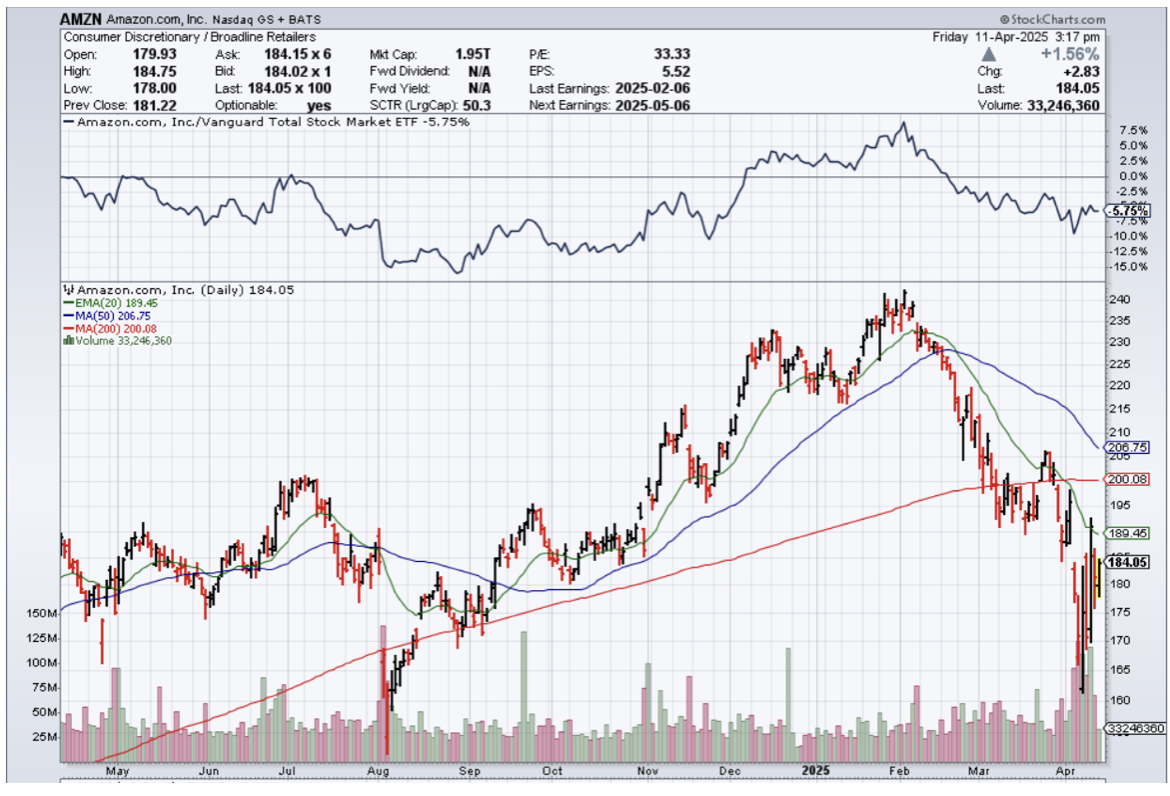Click the OHLC bar icon beside Amazon.com (Daily)
Screen dimensions: 1170x796
[66, 289]
